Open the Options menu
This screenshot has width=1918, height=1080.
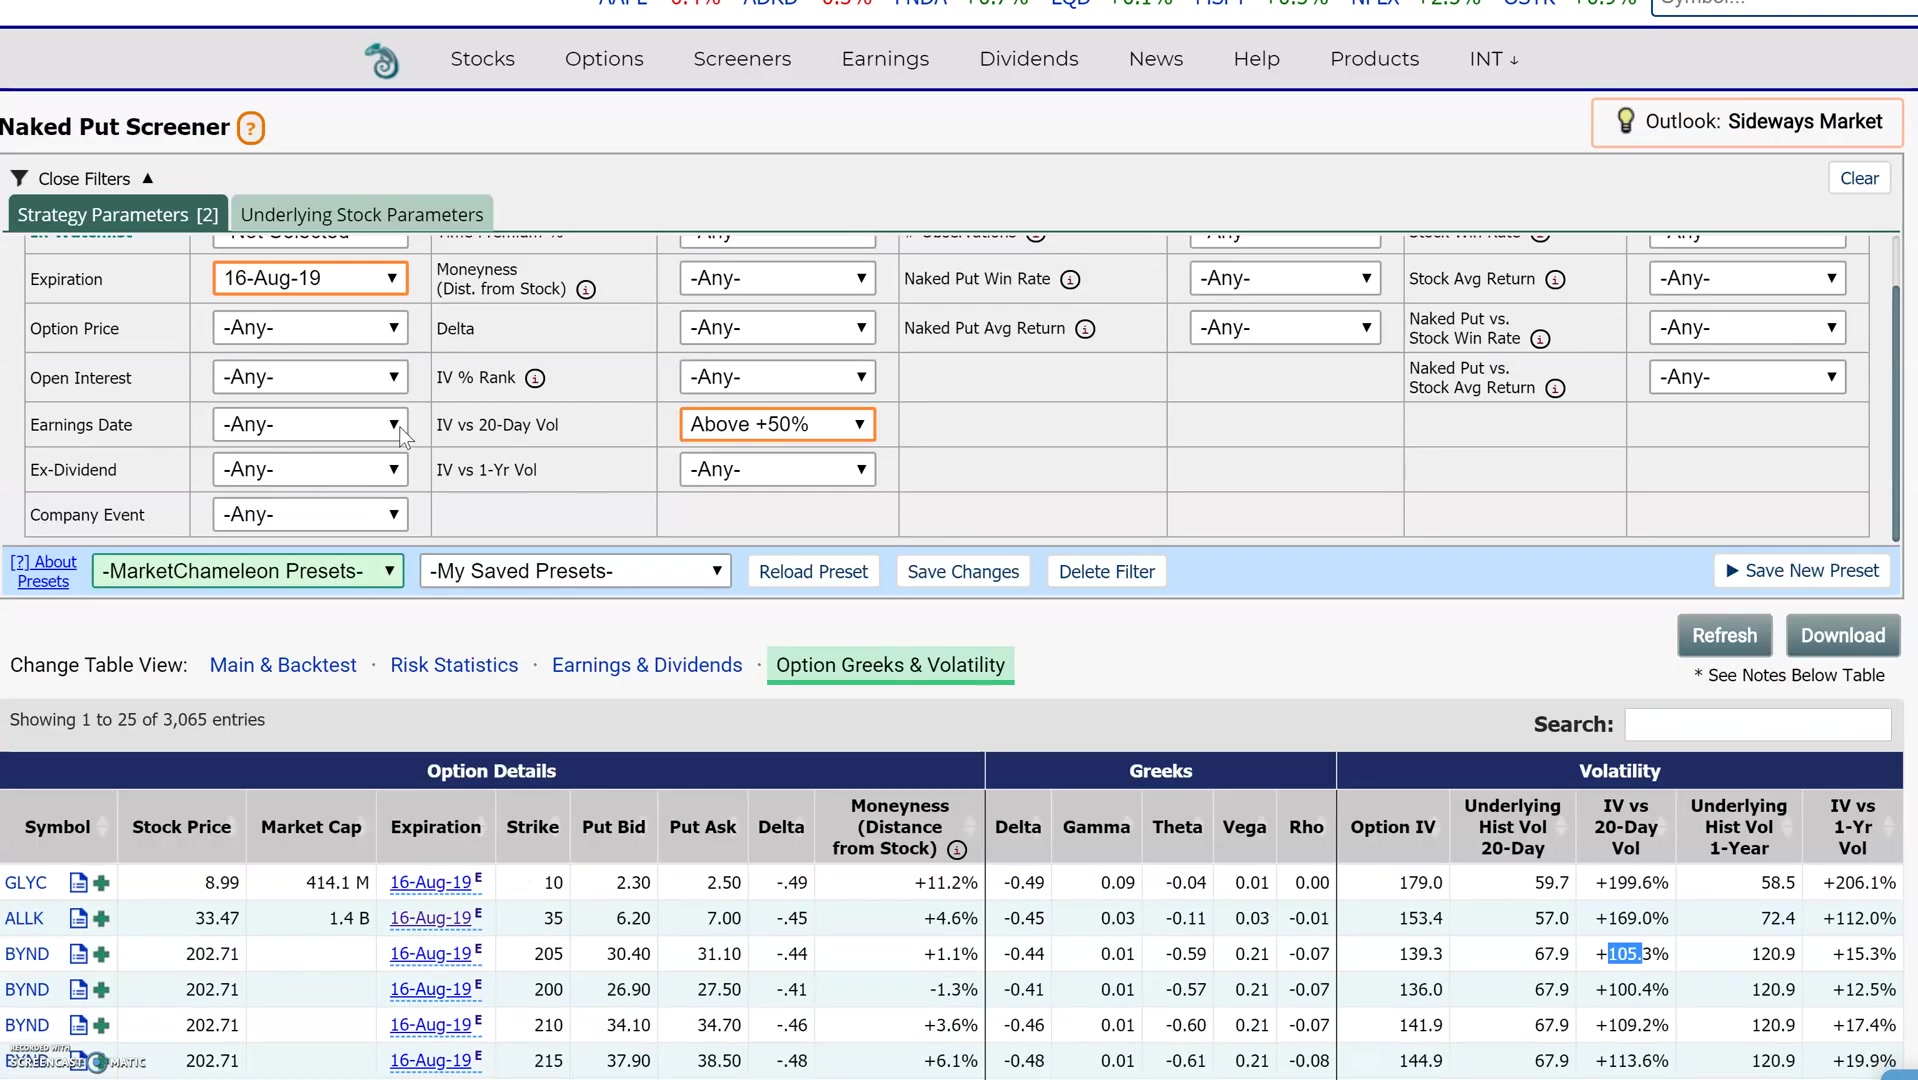(x=604, y=59)
